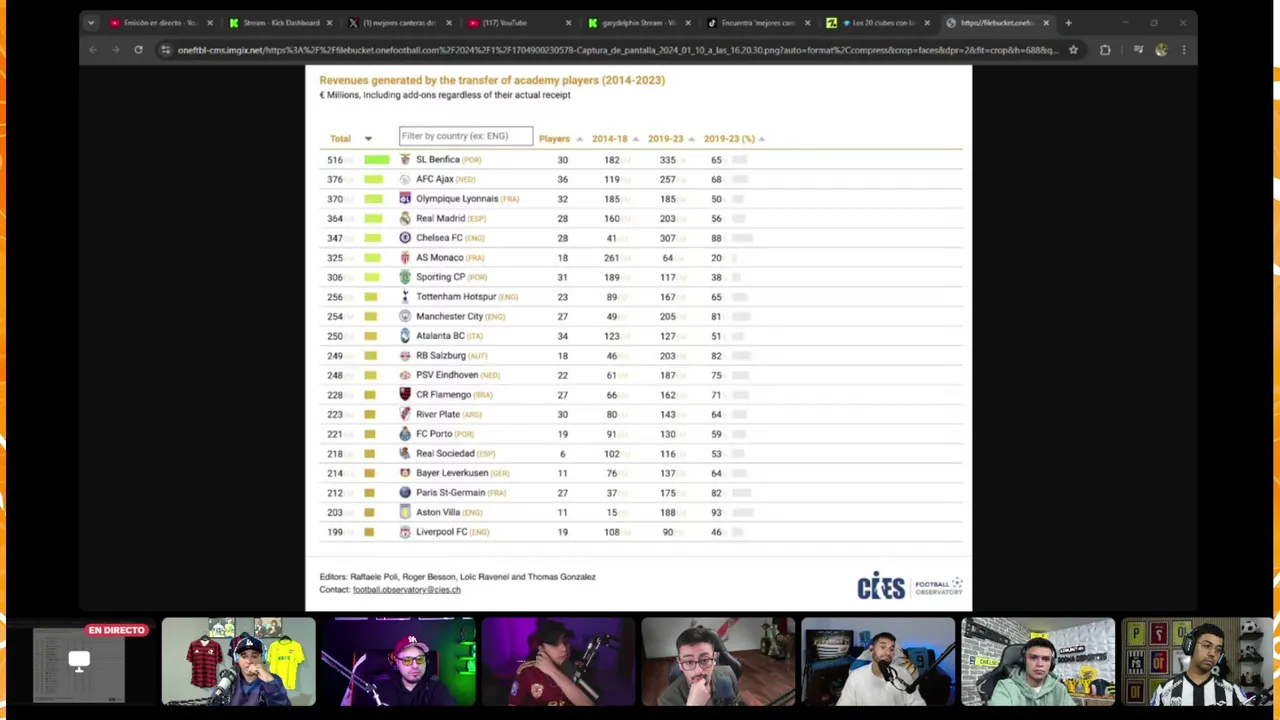Click the CR Flamengo club crest
The image size is (1280, 720).
tap(405, 395)
